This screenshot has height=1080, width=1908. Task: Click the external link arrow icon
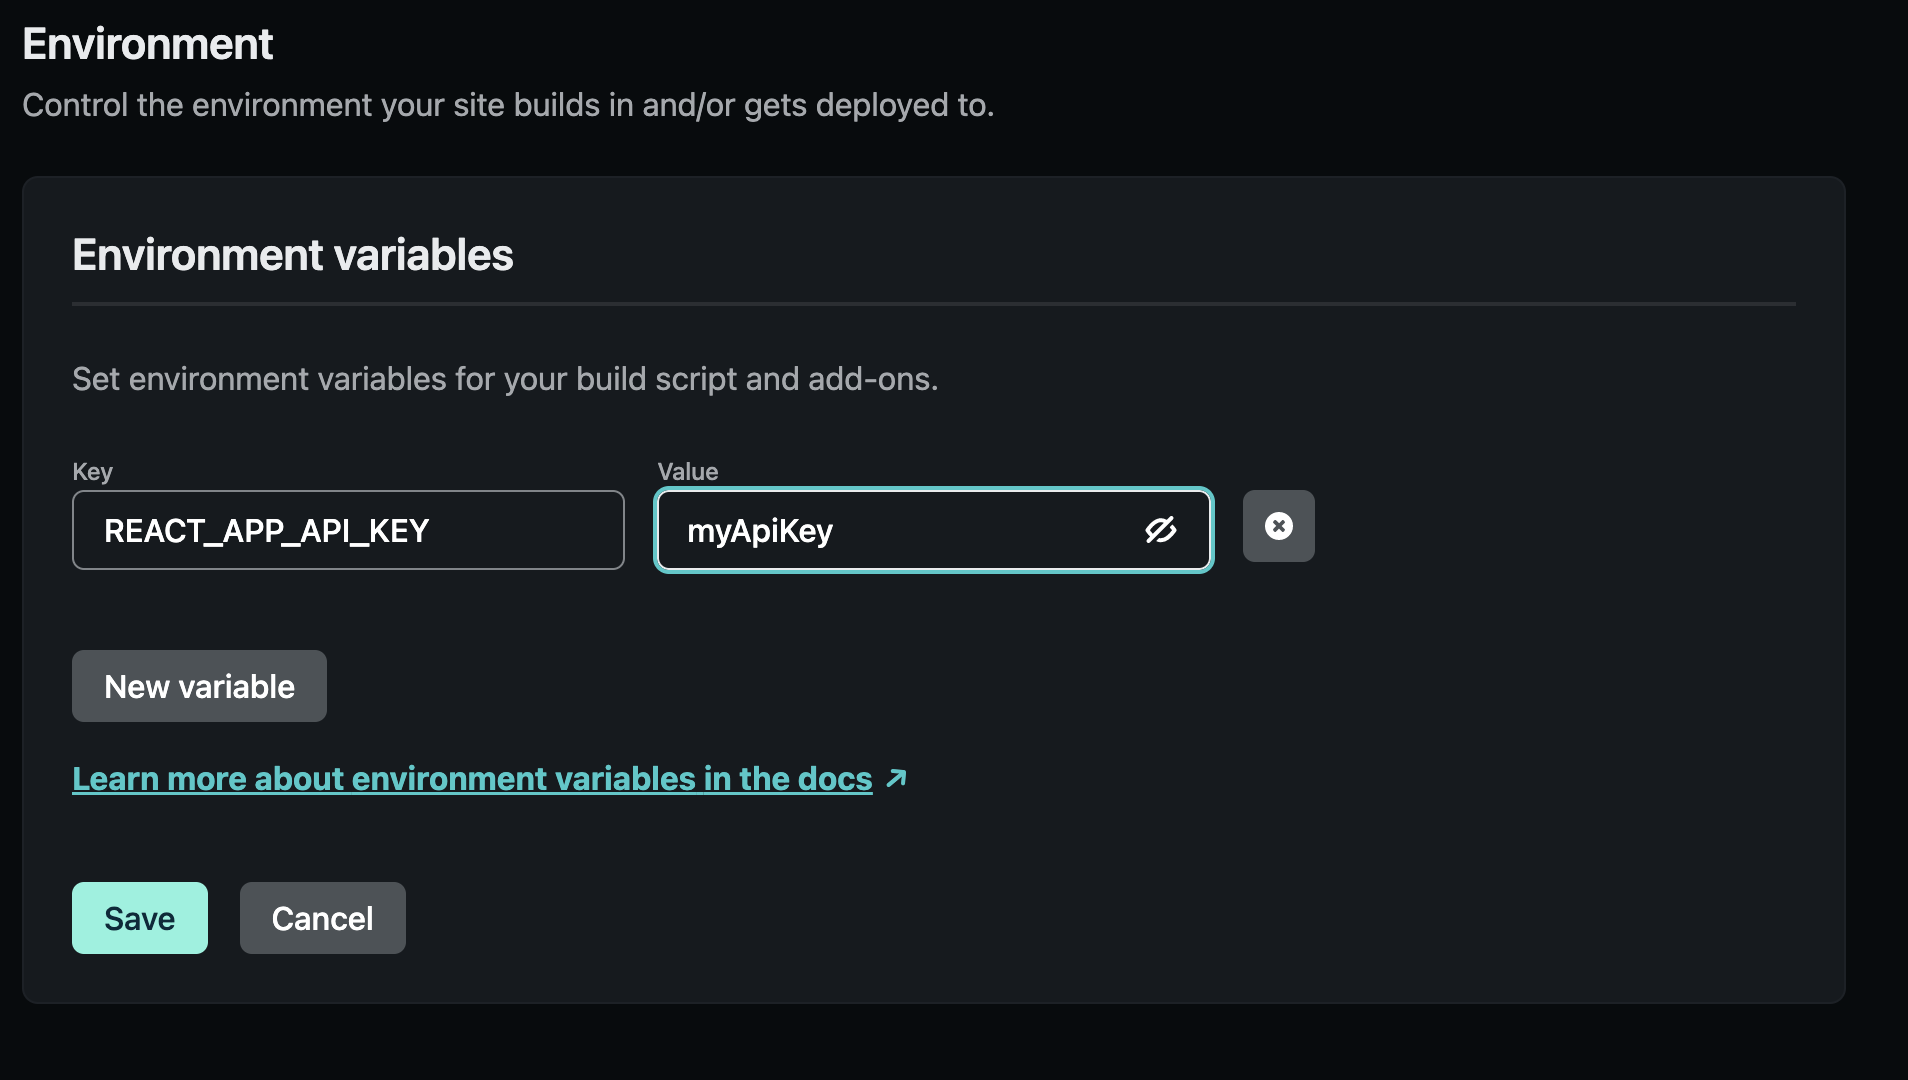pos(897,778)
